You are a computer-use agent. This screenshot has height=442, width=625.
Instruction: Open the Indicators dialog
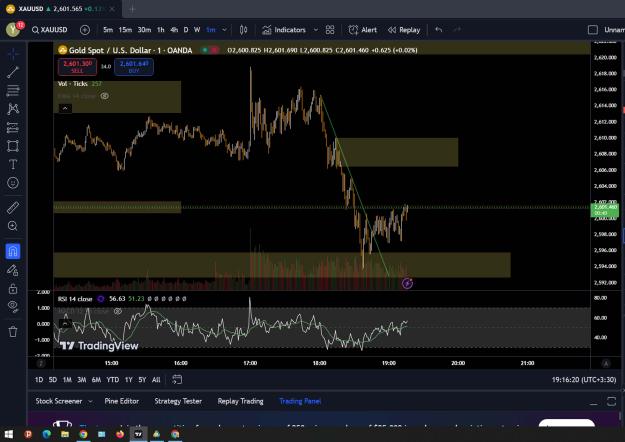284,30
